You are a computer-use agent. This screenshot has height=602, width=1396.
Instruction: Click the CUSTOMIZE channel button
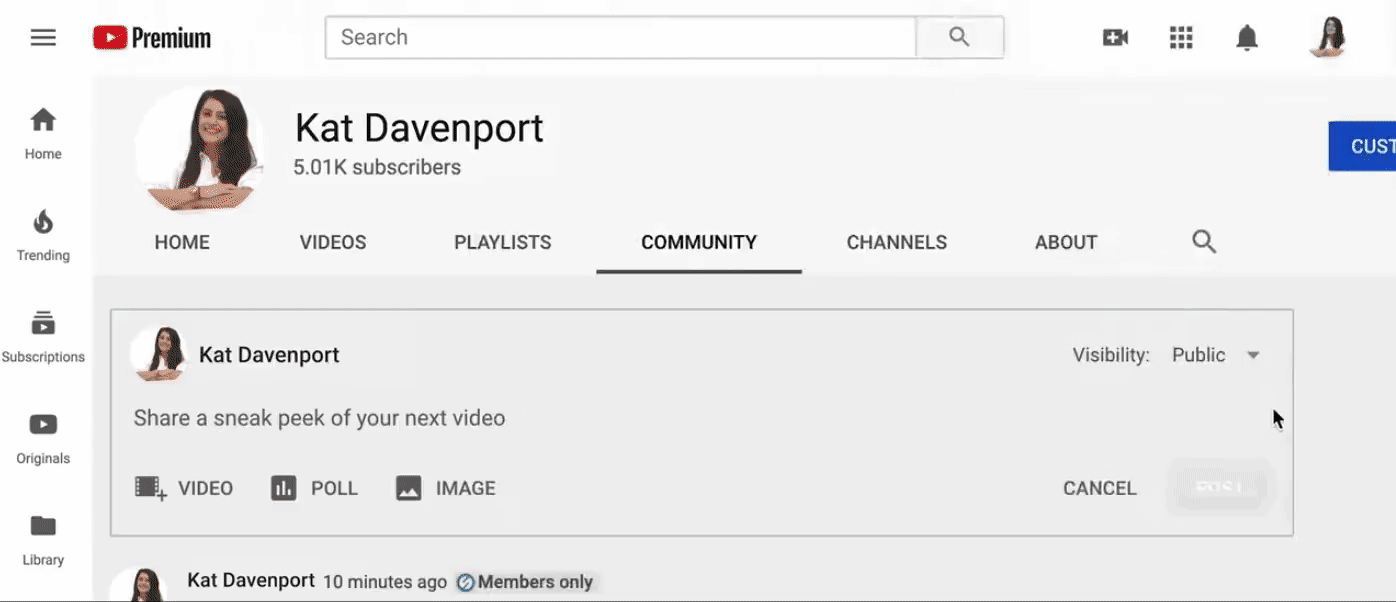point(1370,146)
